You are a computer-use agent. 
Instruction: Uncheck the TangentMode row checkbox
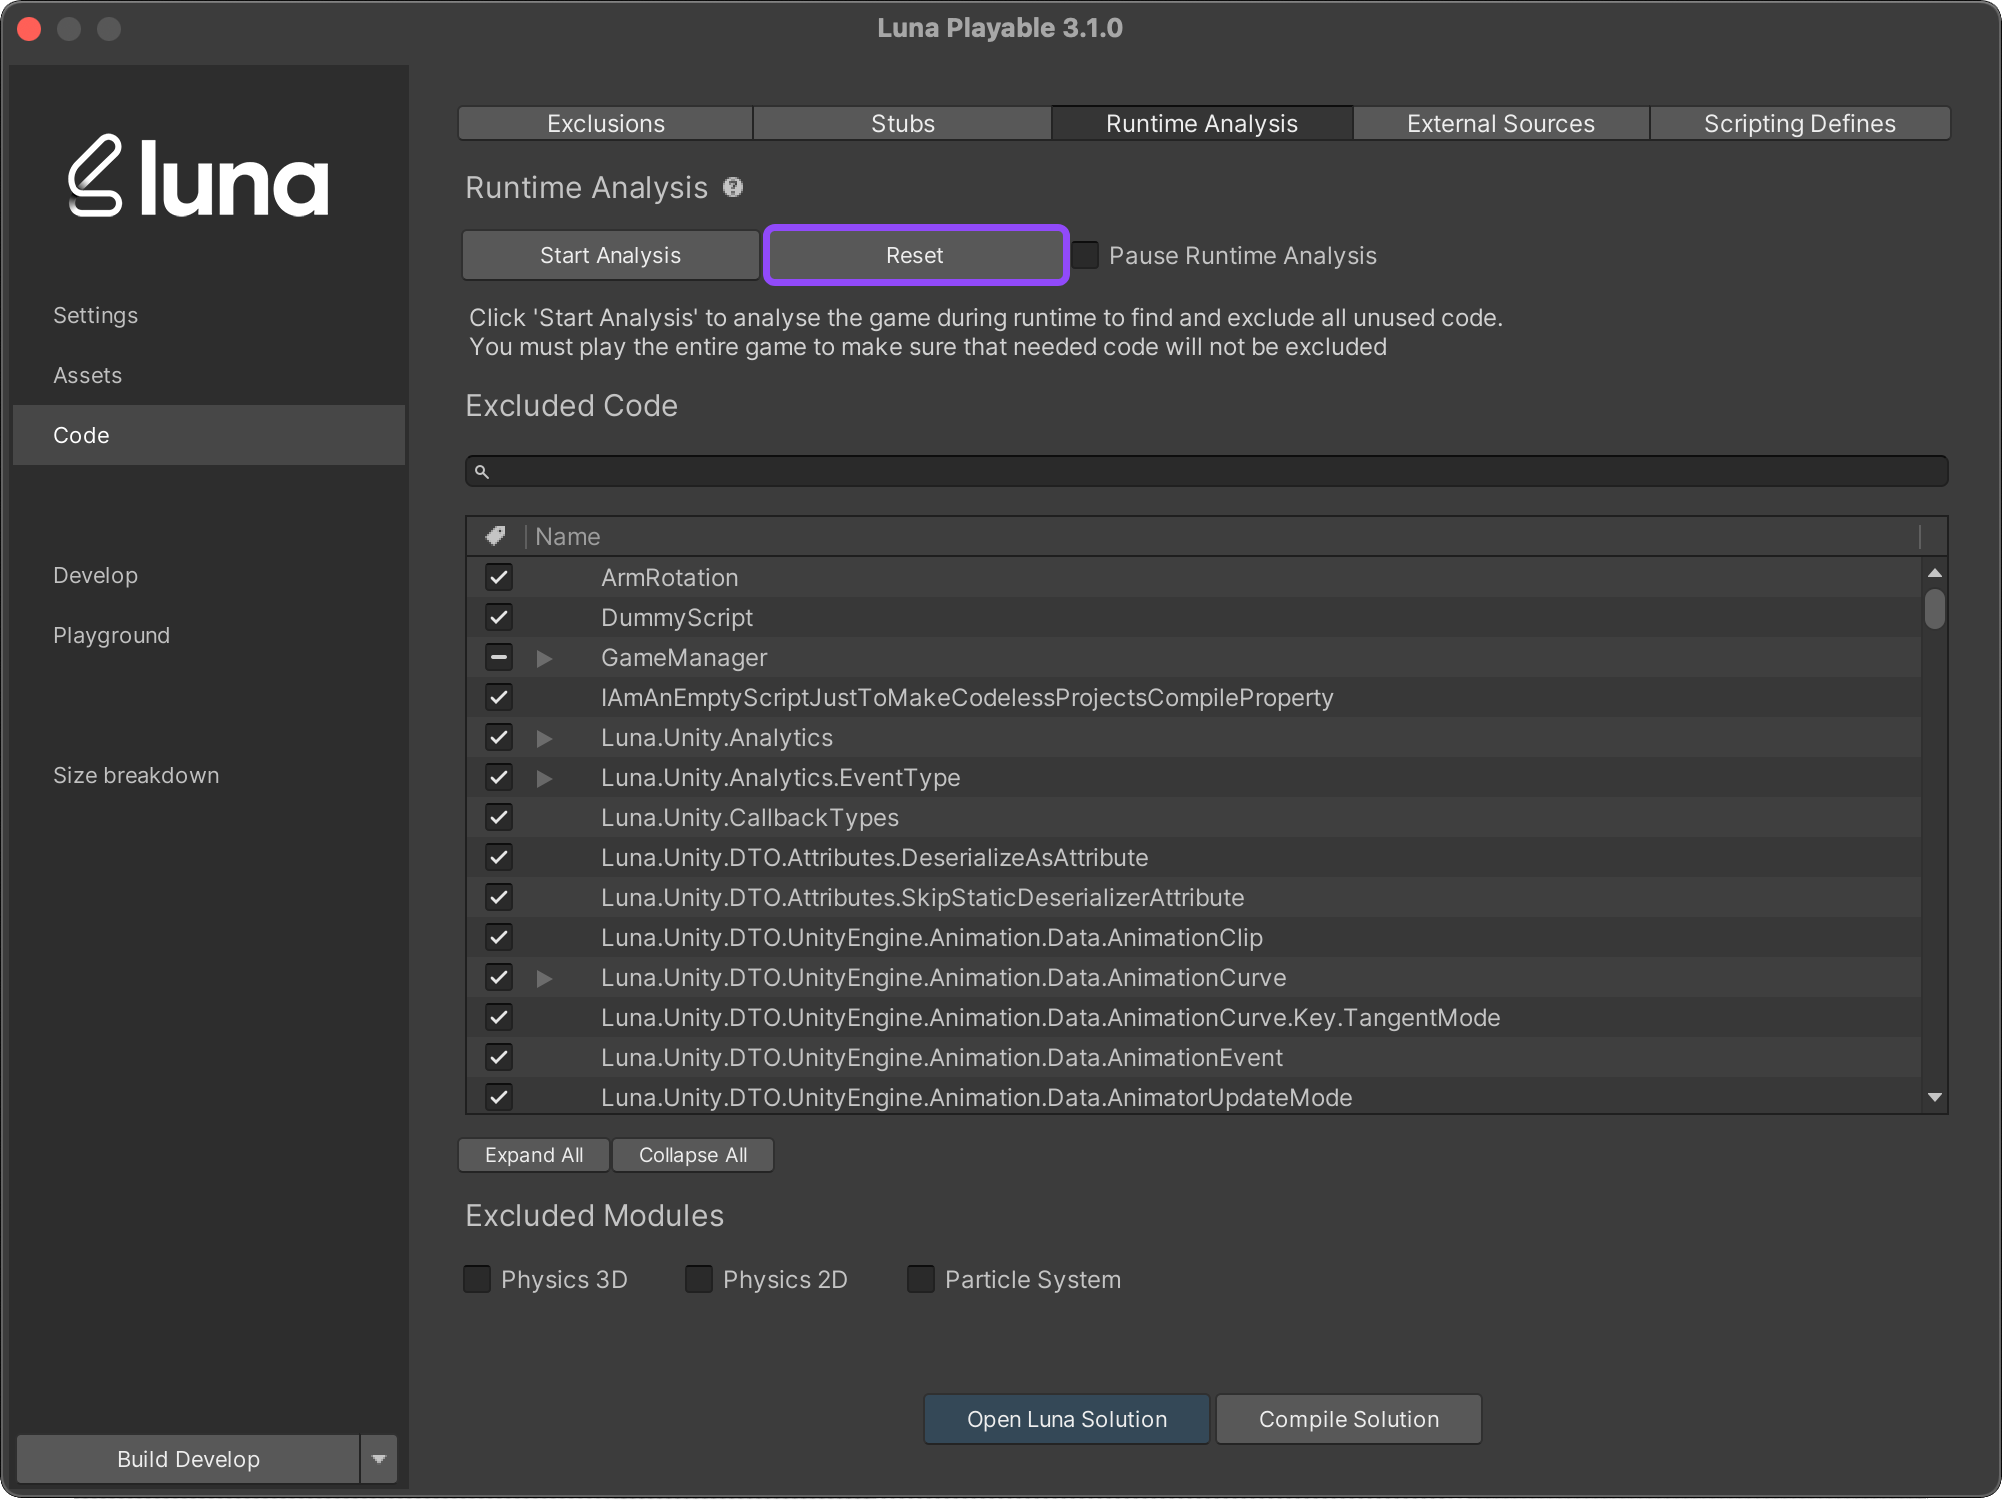(x=499, y=1017)
